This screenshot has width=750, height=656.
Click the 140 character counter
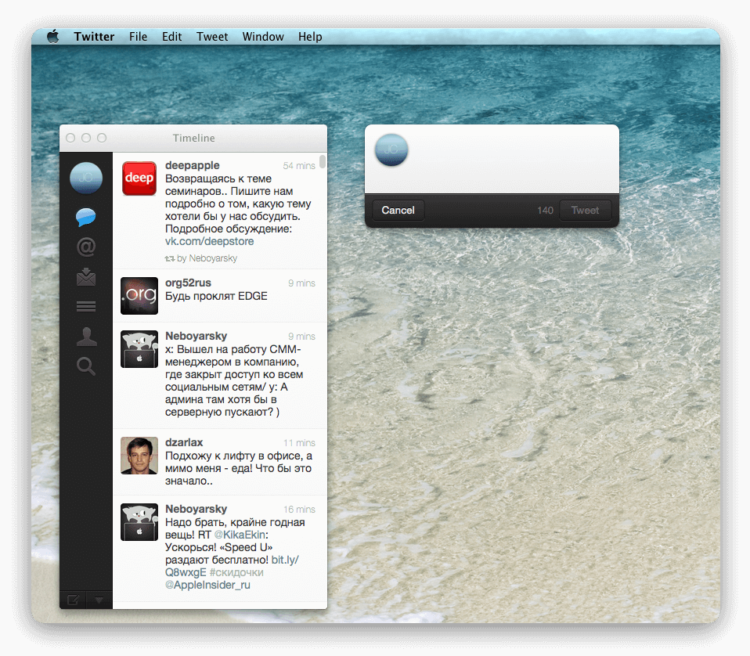click(x=545, y=210)
